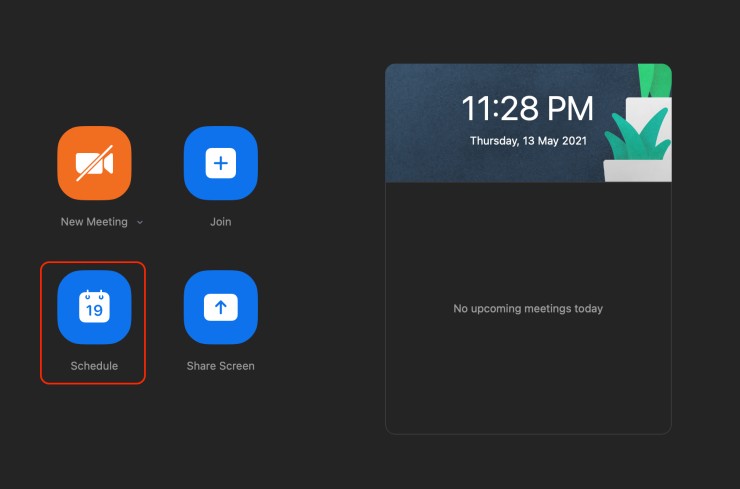This screenshot has width=740, height=489.
Task: Click the number 19 on calendar icon
Action: pos(94,310)
